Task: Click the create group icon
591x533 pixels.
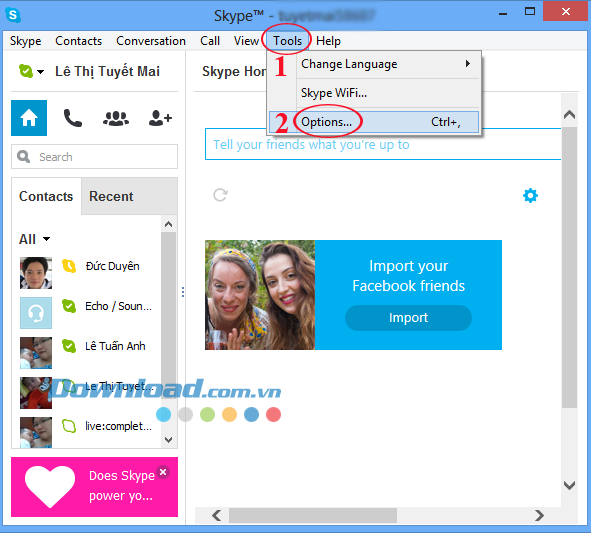Action: coord(116,118)
